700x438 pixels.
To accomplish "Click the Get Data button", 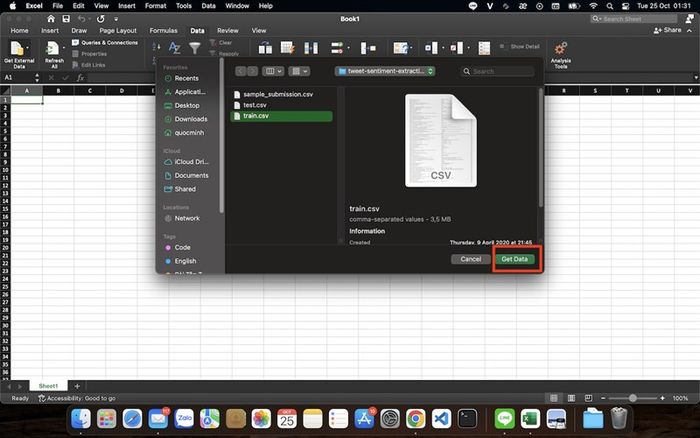I will coord(515,259).
